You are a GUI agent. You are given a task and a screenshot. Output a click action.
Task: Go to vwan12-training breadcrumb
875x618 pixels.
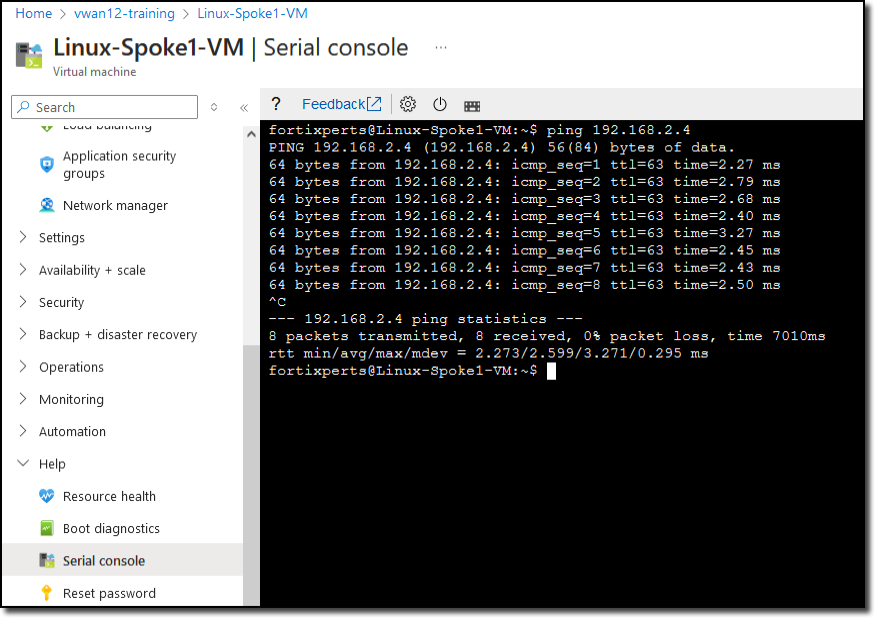point(124,13)
